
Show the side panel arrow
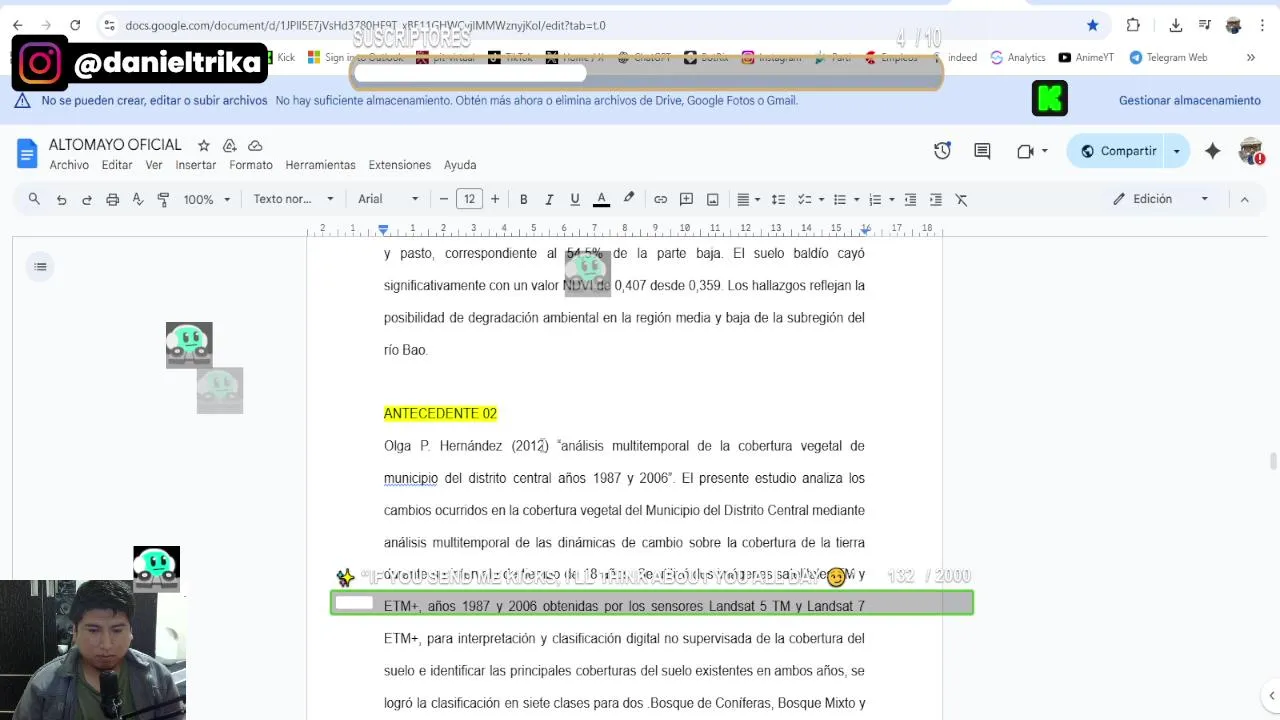pos(1271,695)
